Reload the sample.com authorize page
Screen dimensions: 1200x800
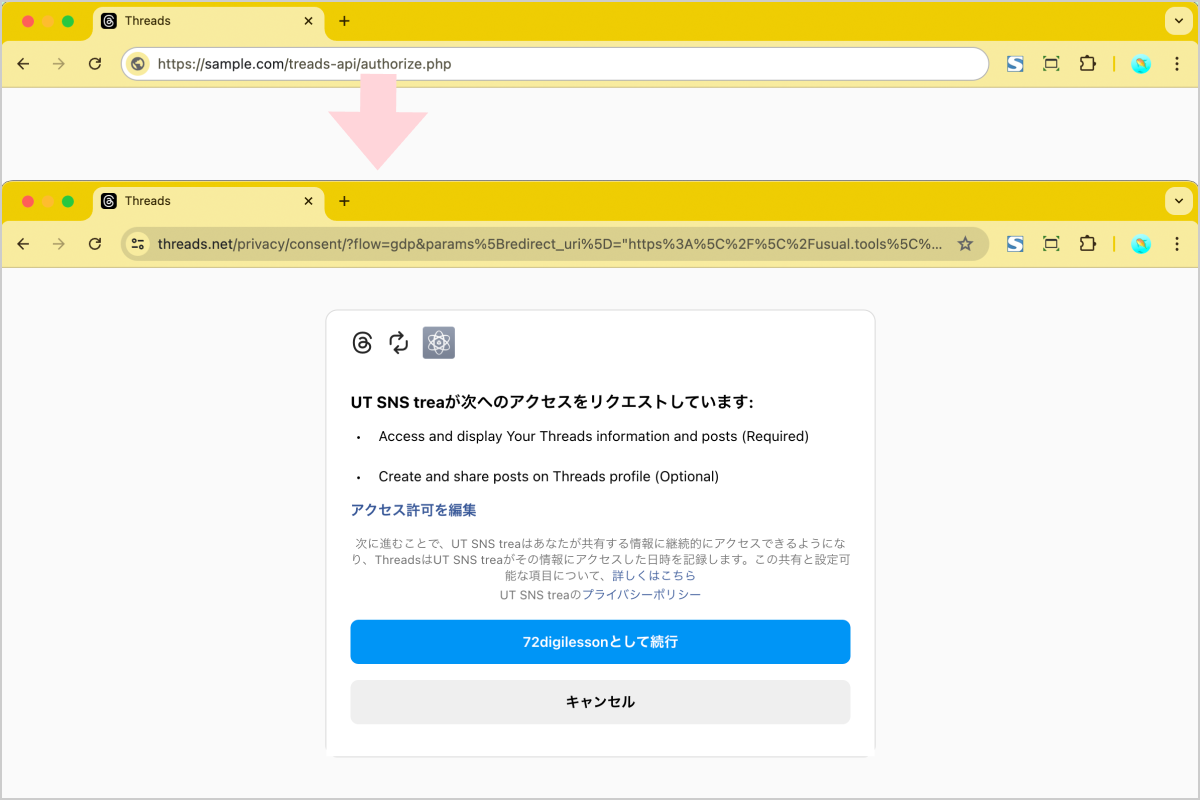pos(95,64)
